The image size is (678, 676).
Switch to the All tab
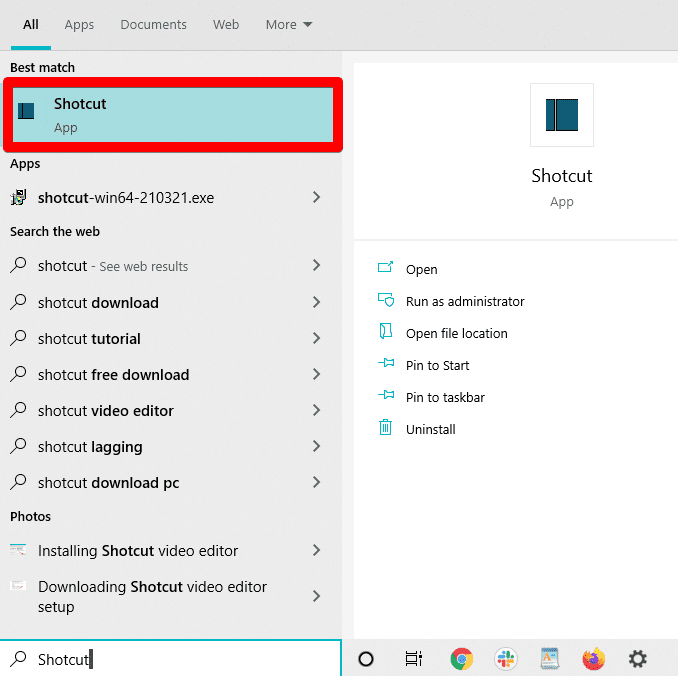tap(31, 25)
